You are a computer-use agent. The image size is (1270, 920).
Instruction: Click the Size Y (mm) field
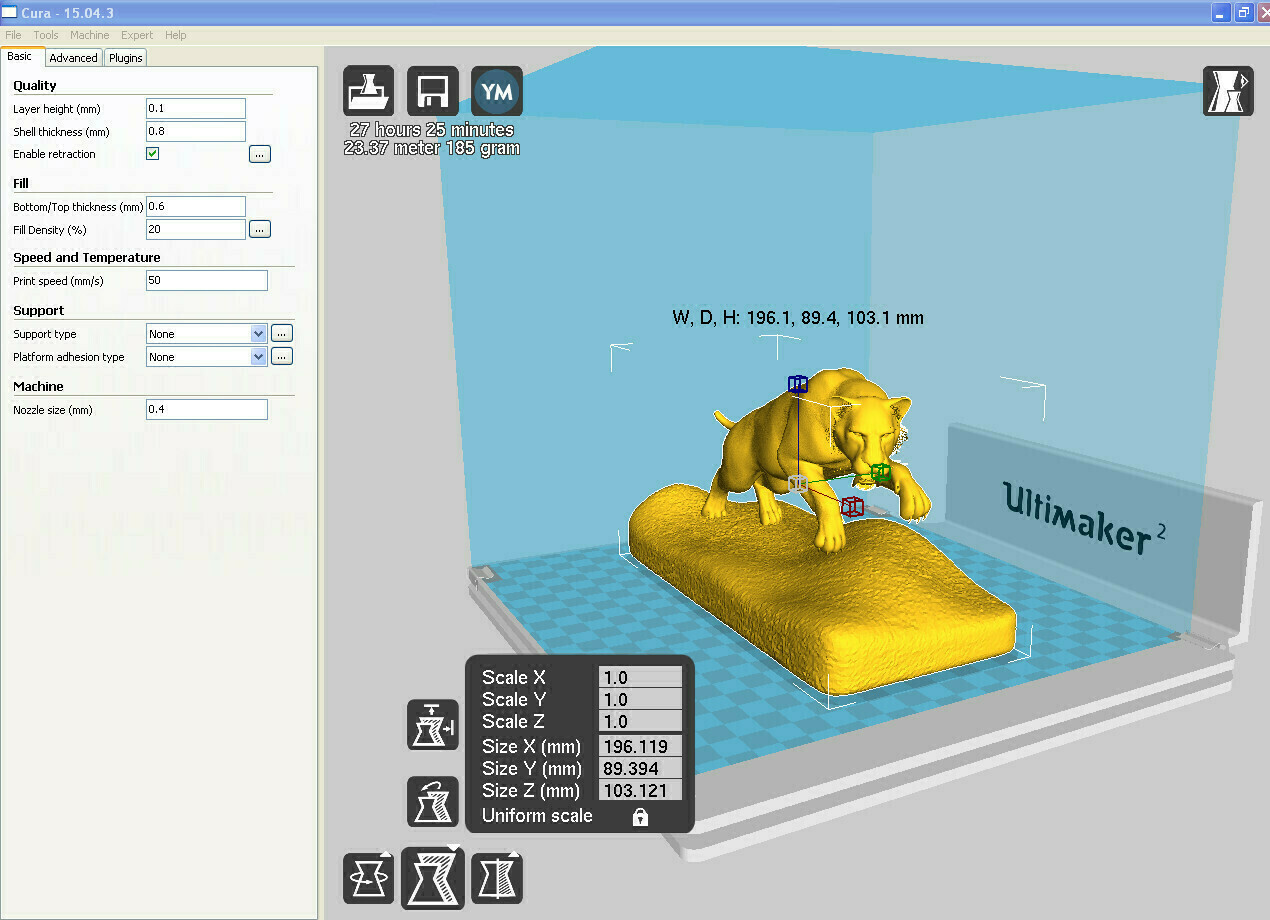tap(640, 768)
